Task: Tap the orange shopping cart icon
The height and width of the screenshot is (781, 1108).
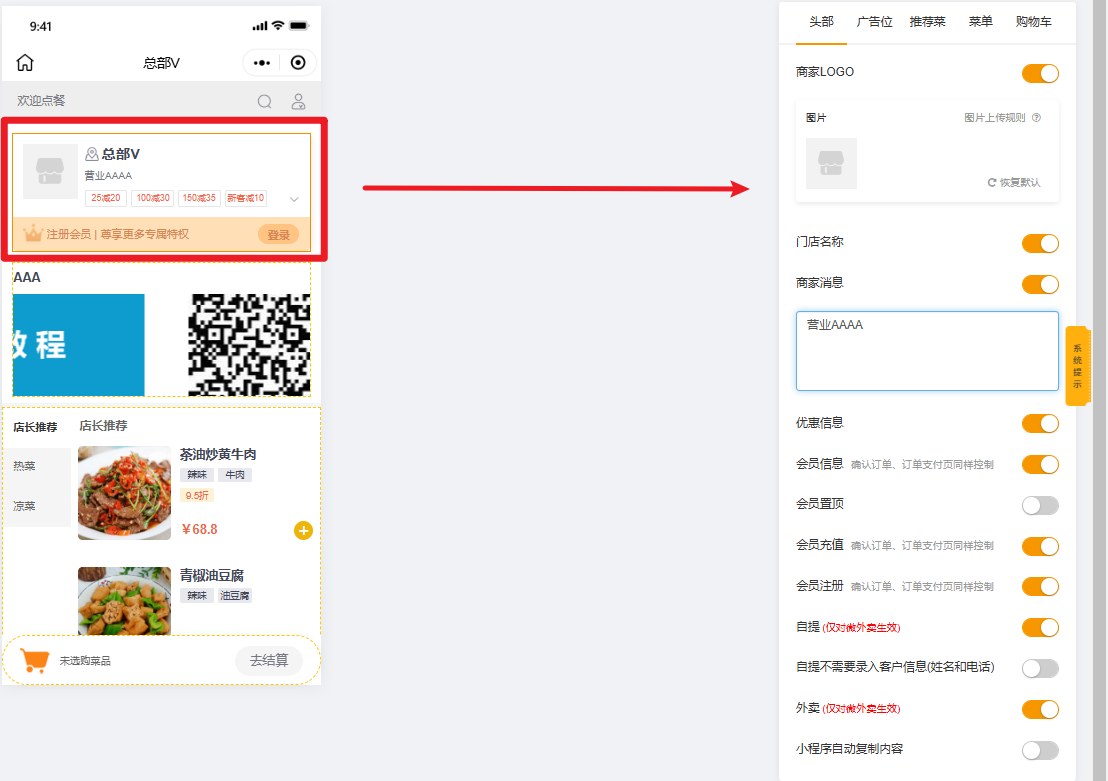Action: pyautogui.click(x=35, y=661)
